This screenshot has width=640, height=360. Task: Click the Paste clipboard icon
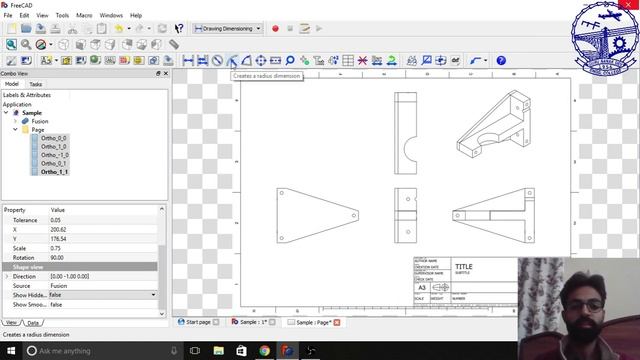click(x=102, y=29)
